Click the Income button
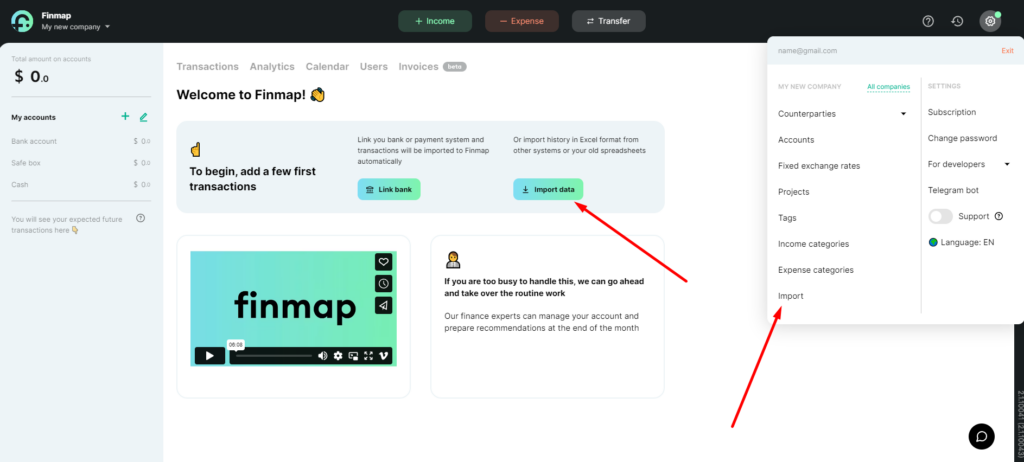 pos(435,21)
